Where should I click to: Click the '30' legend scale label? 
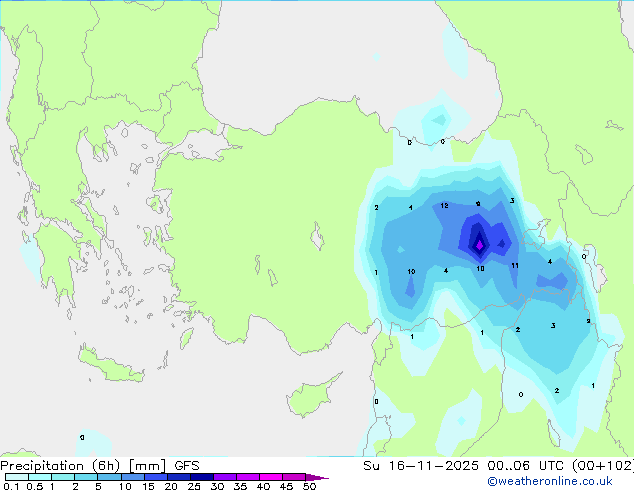pos(217,486)
